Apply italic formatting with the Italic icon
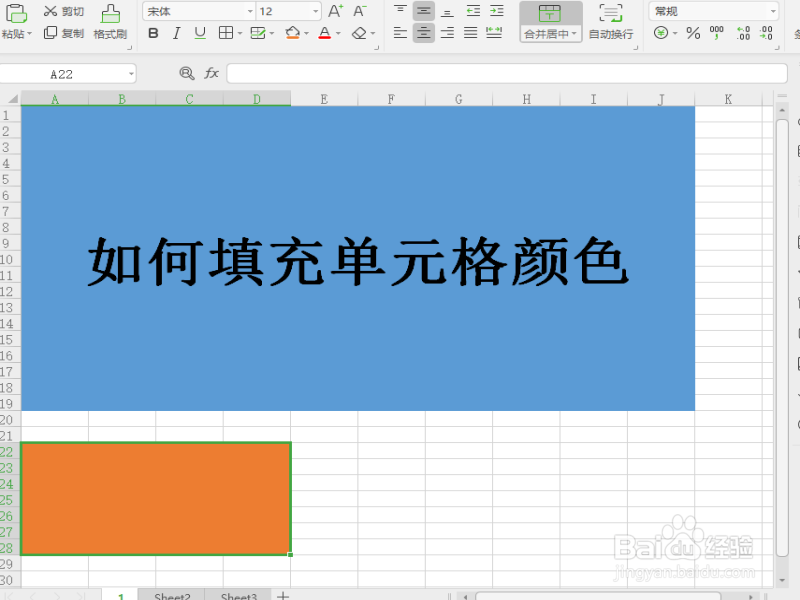Image resolution: width=800 pixels, height=600 pixels. point(177,33)
